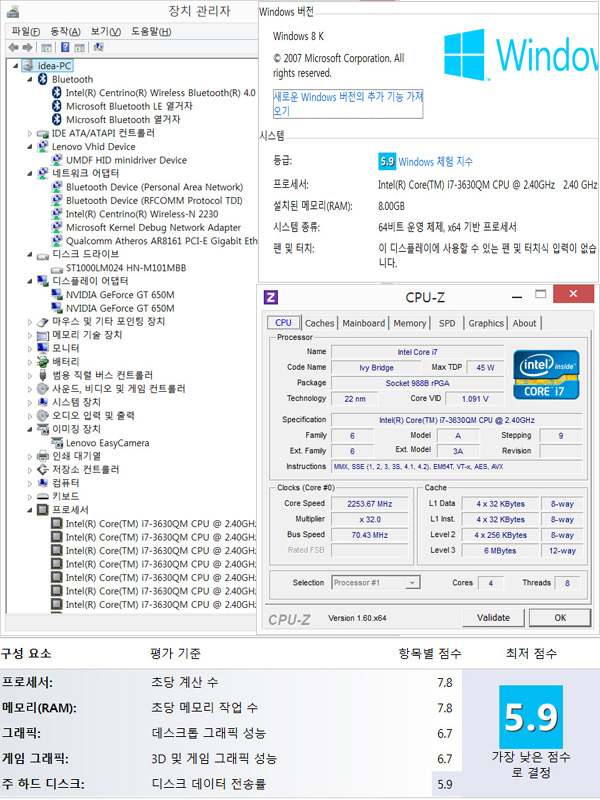Click the back arrow in Device Manager toolbar
Viewport: 600px width, 800px height.
pos(13,47)
